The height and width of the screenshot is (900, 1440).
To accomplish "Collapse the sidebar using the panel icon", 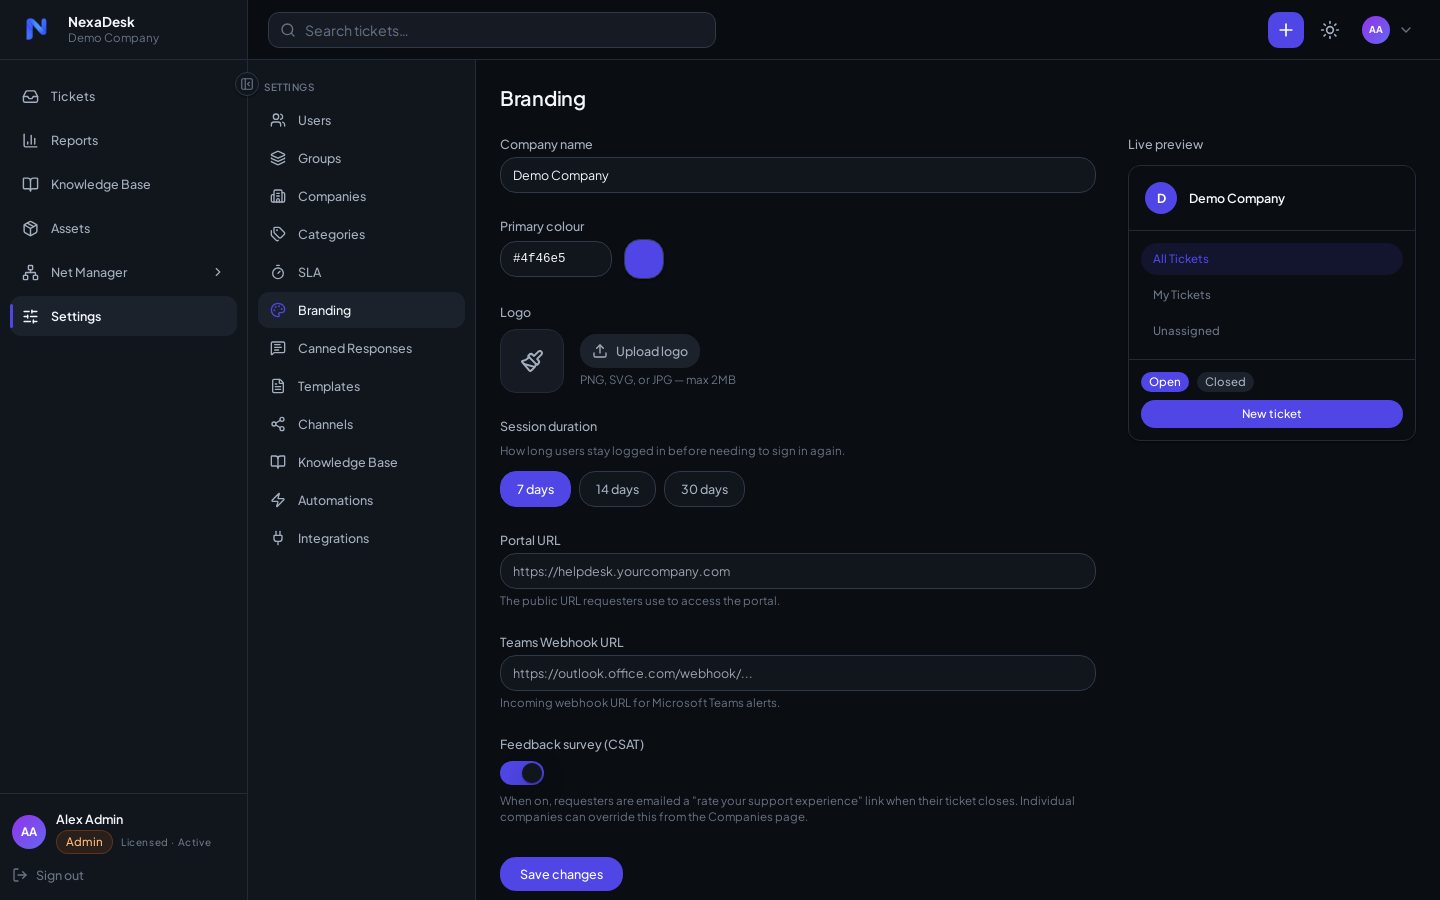I will coord(247,84).
